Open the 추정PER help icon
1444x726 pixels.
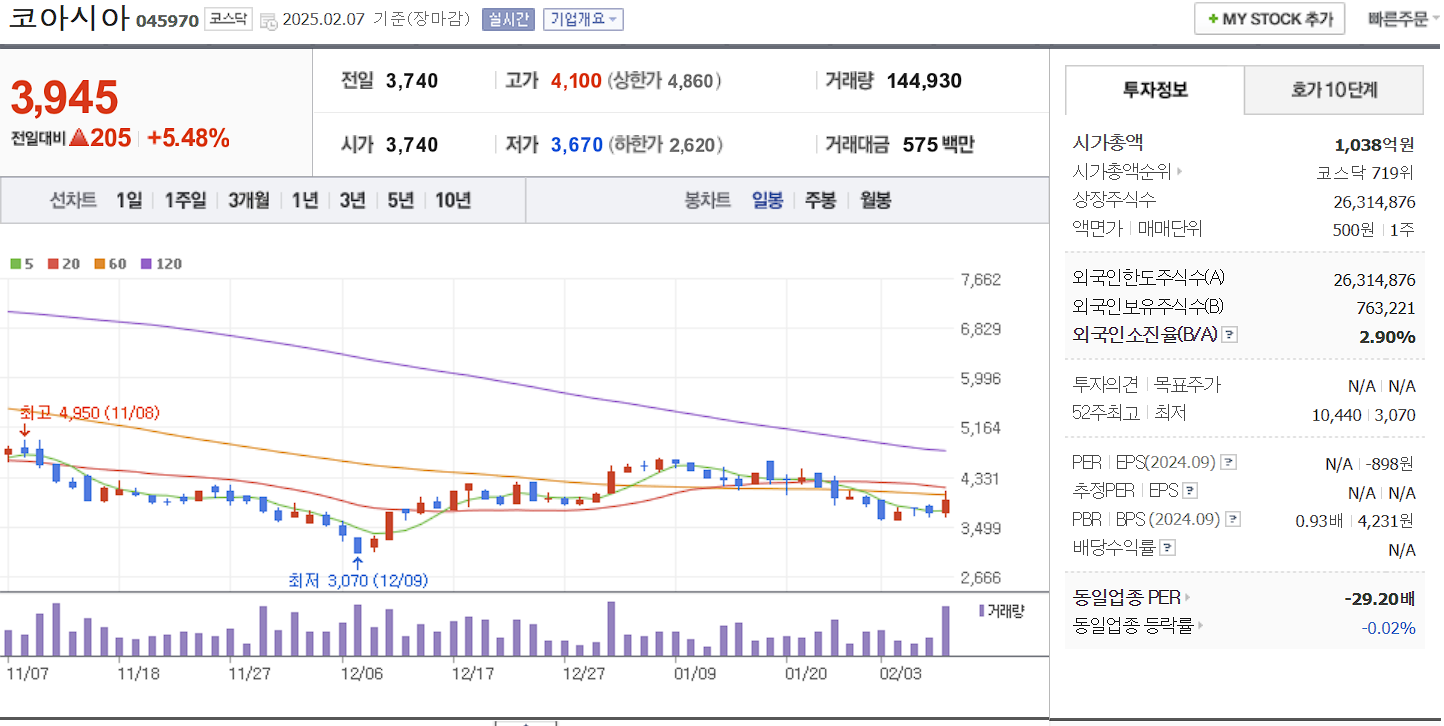click(1190, 490)
